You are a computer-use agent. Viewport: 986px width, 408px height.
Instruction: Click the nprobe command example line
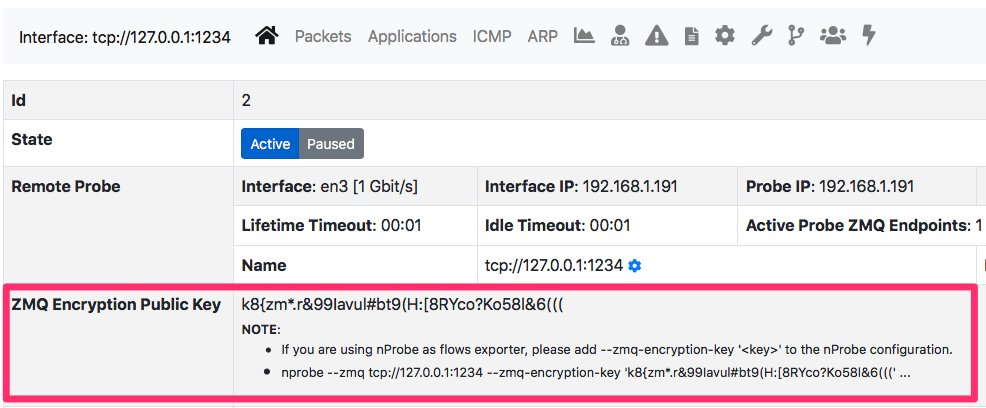pos(596,373)
